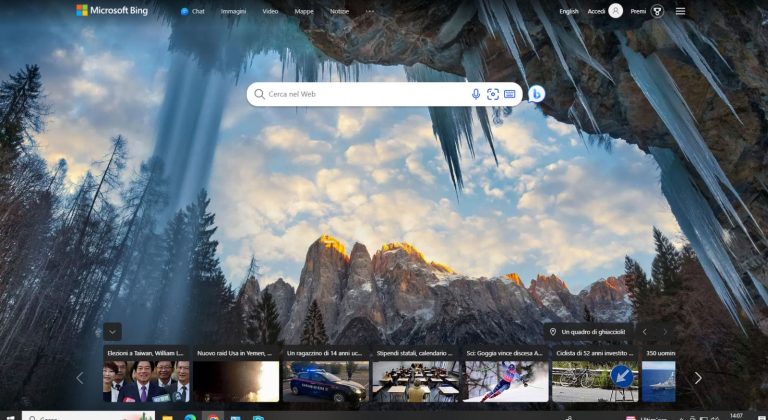Click the microphone voice search icon
Viewport: 768px width, 420px height.
476,94
